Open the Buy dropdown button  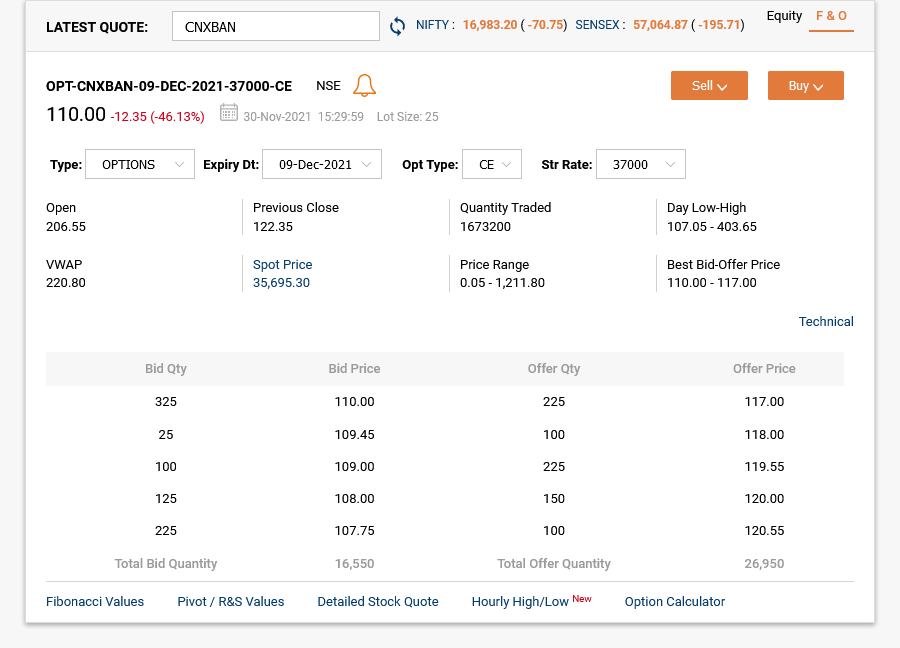805,86
